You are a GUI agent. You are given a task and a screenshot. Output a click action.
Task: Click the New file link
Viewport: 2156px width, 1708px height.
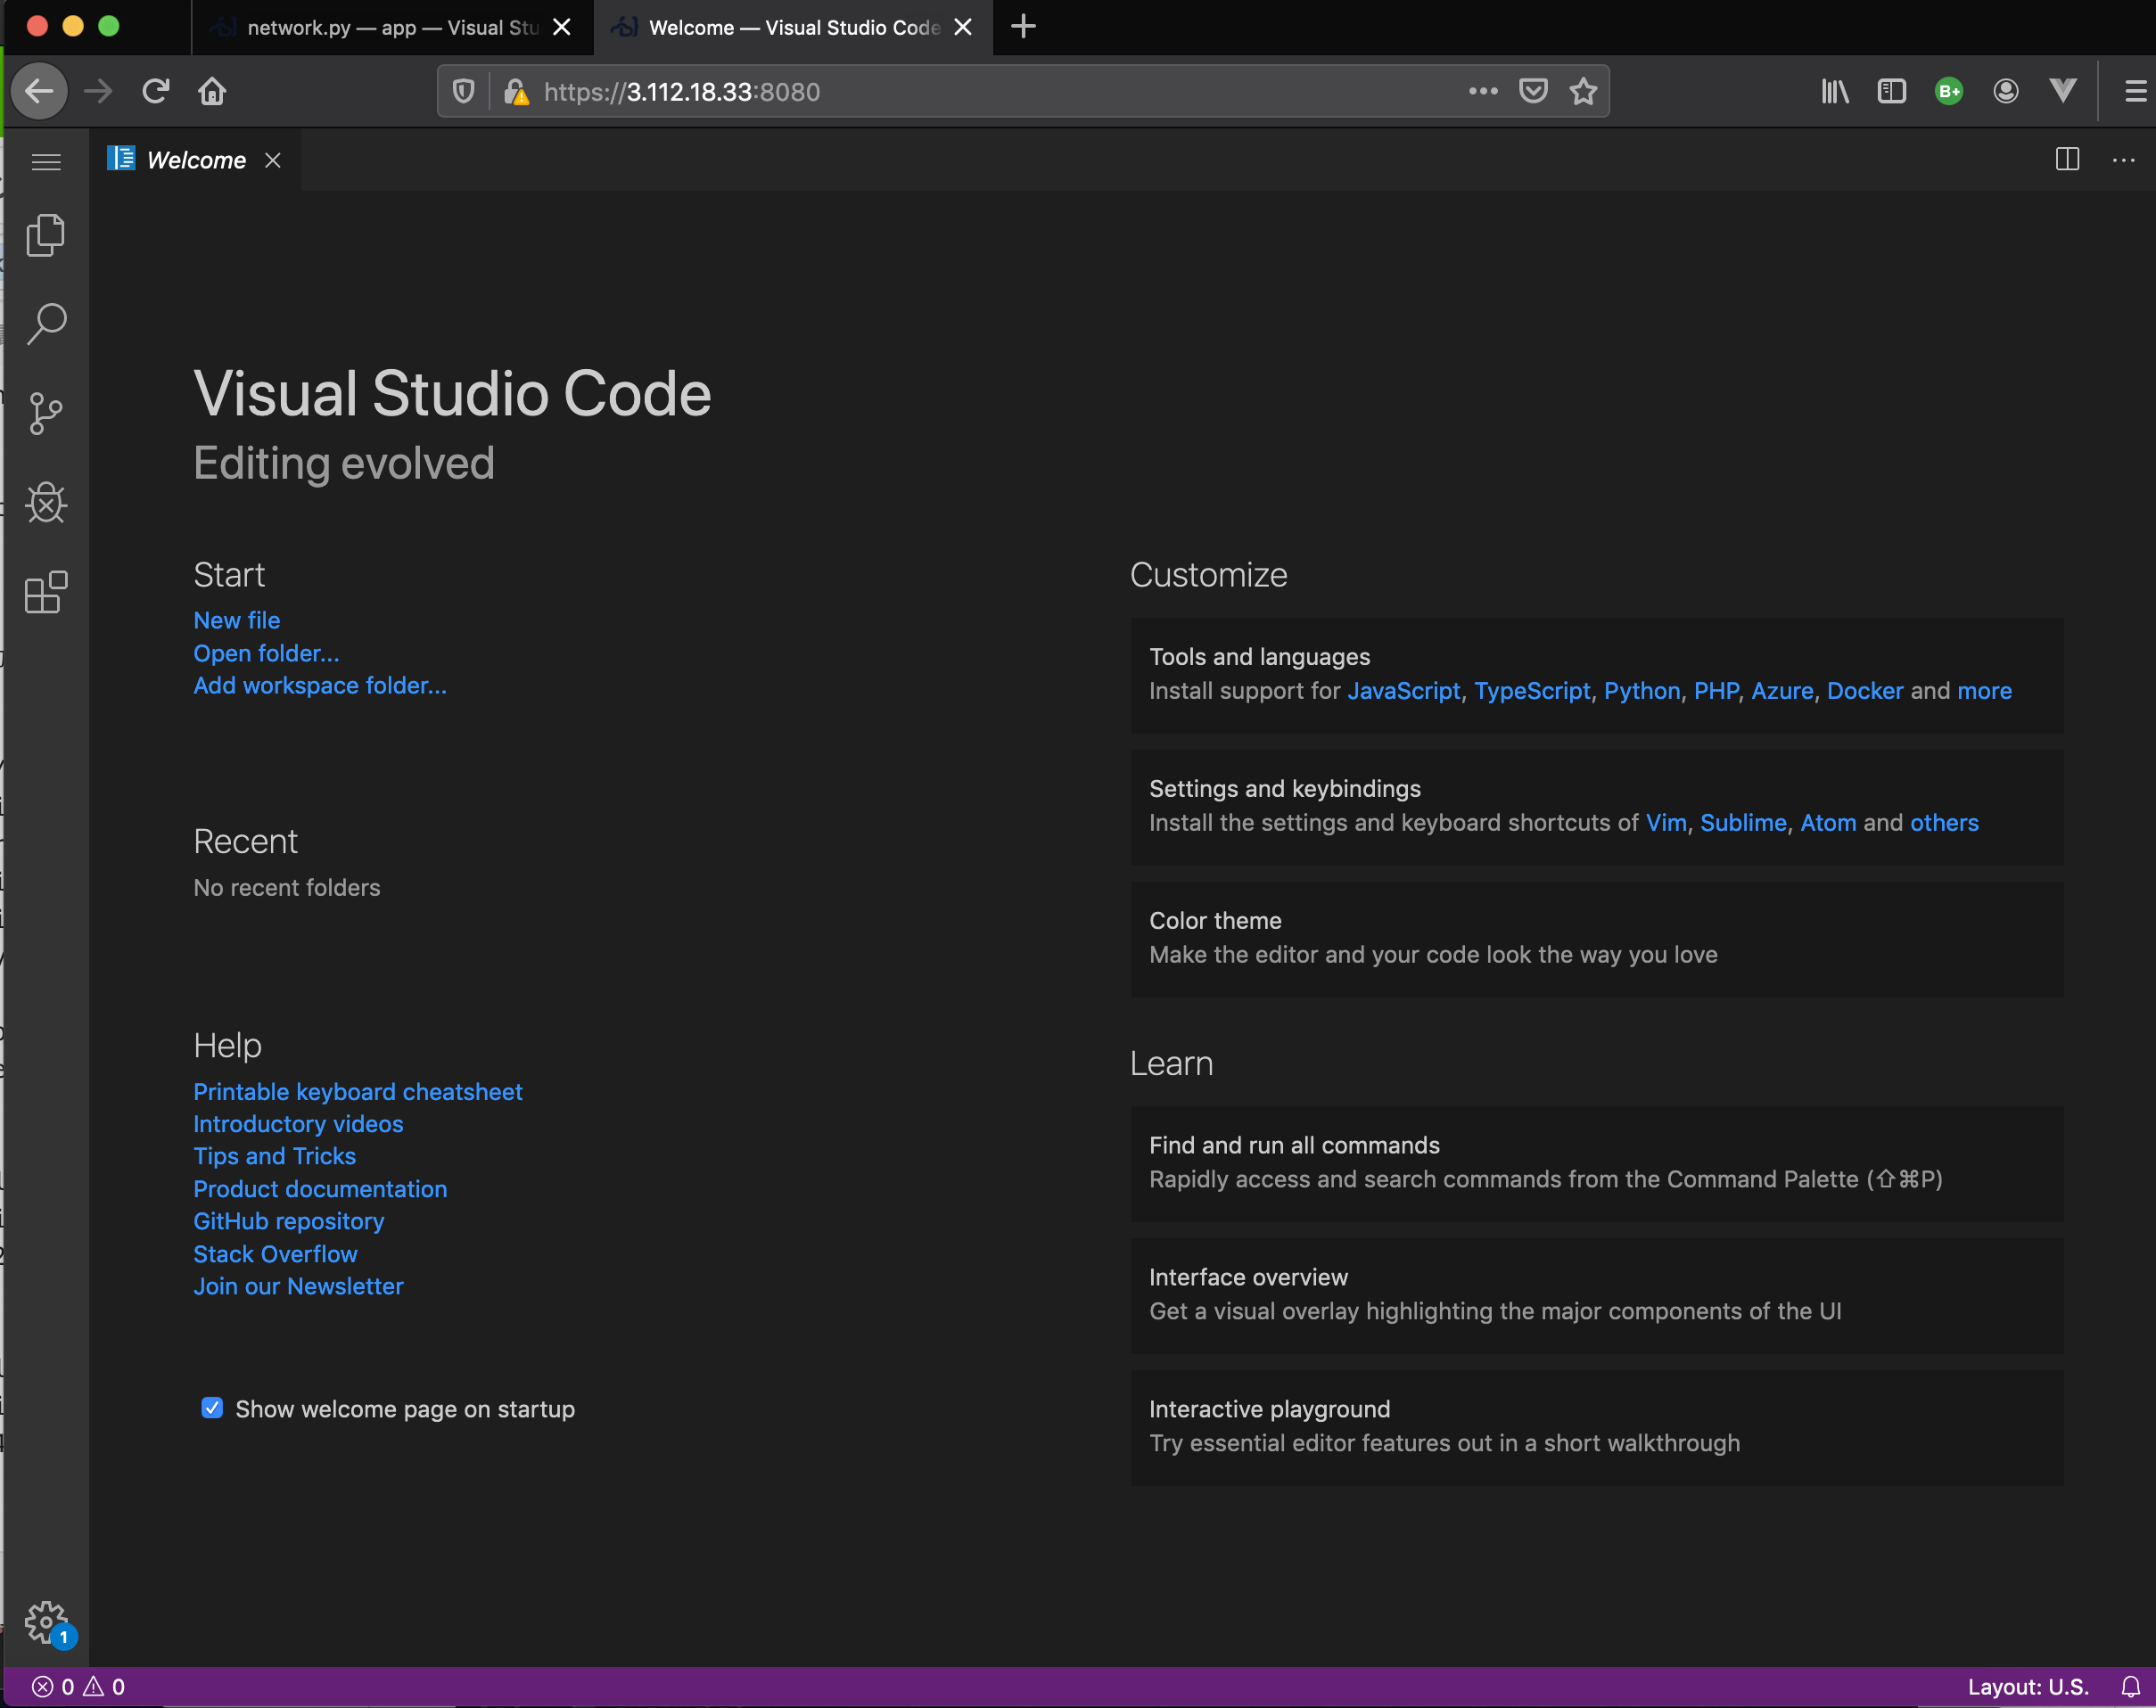pos(236,620)
